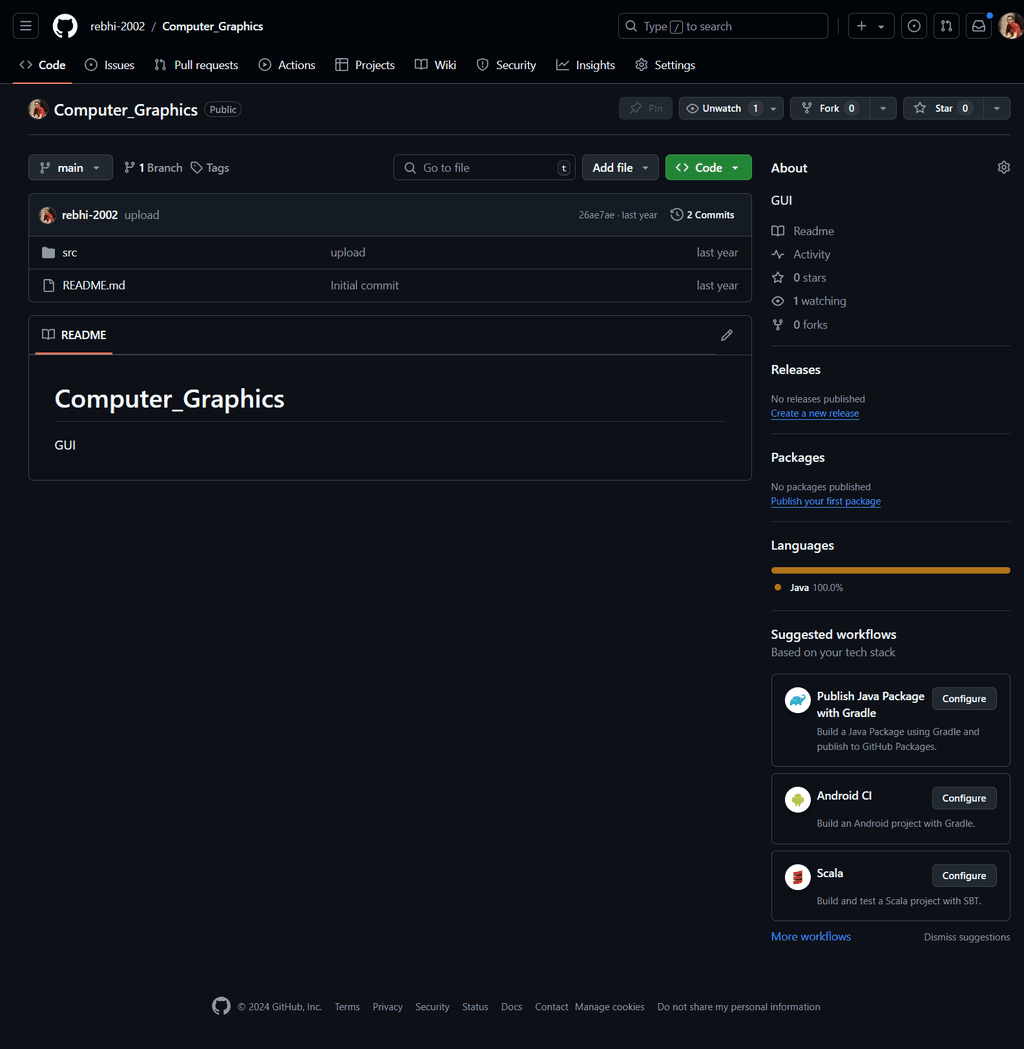Click the README.md file icon

48,286
